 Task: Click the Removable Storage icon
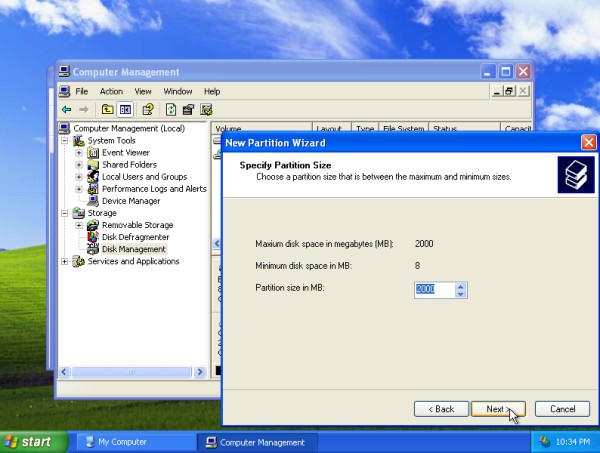[93, 225]
